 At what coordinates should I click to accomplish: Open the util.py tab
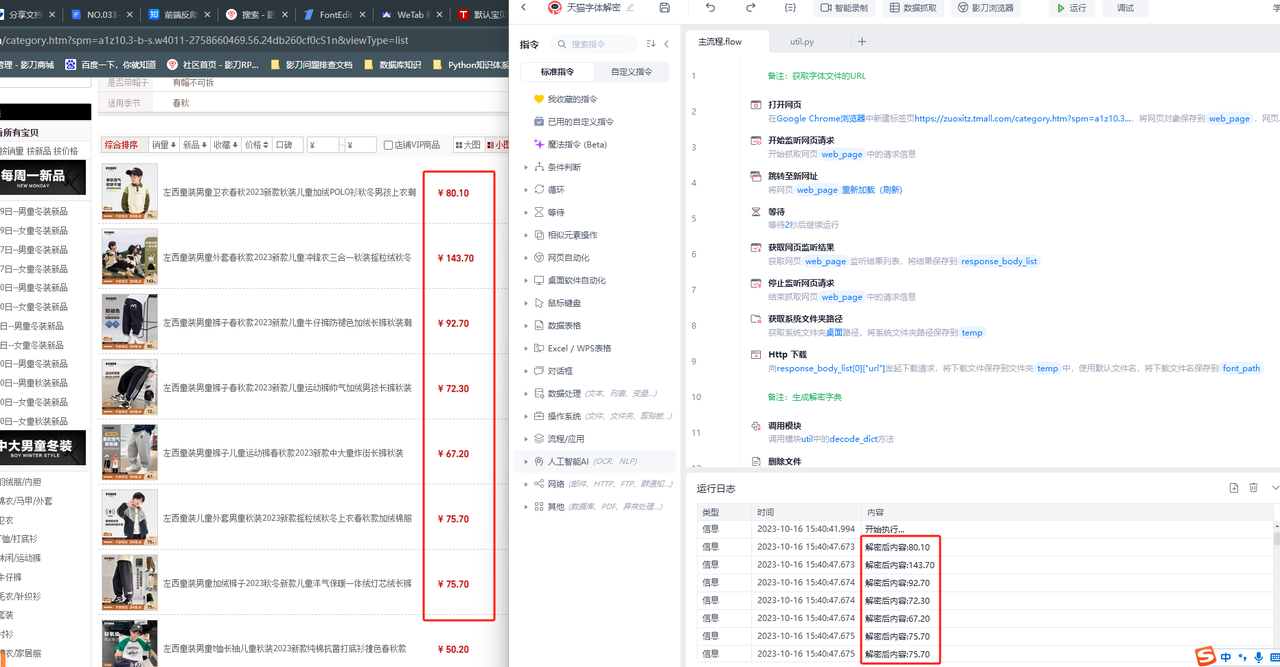[x=802, y=42]
